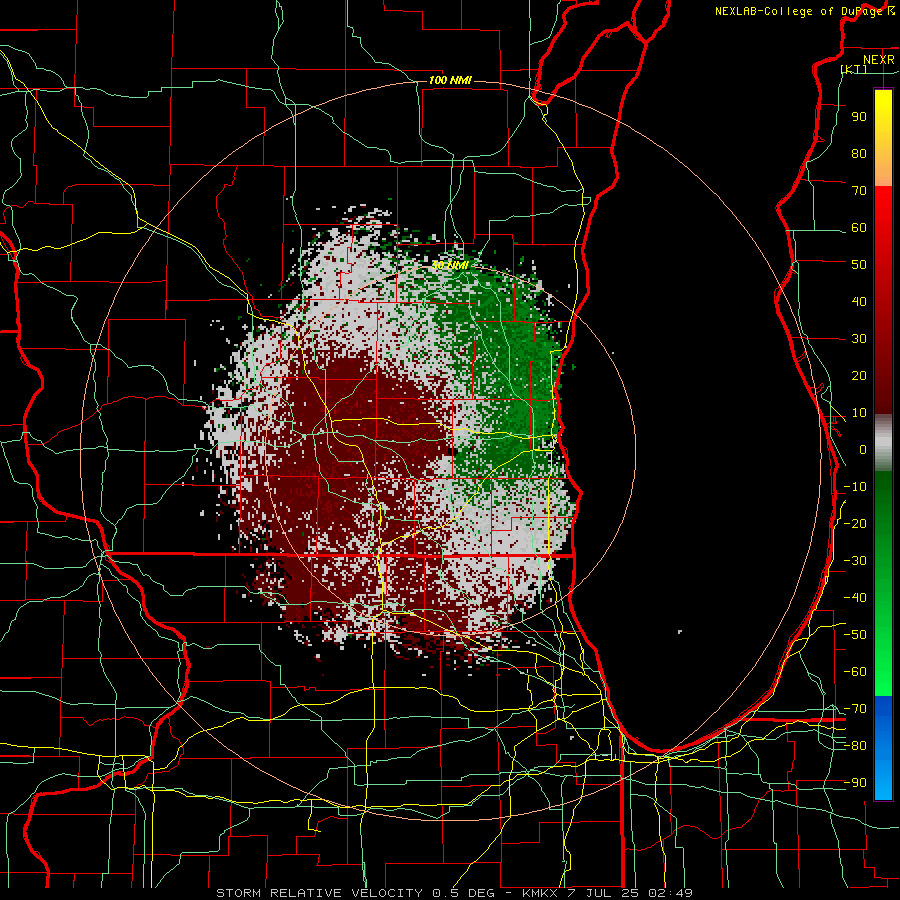Screen dimensions: 900x900
Task: Select the positive 80 scale label
Action: point(859,153)
